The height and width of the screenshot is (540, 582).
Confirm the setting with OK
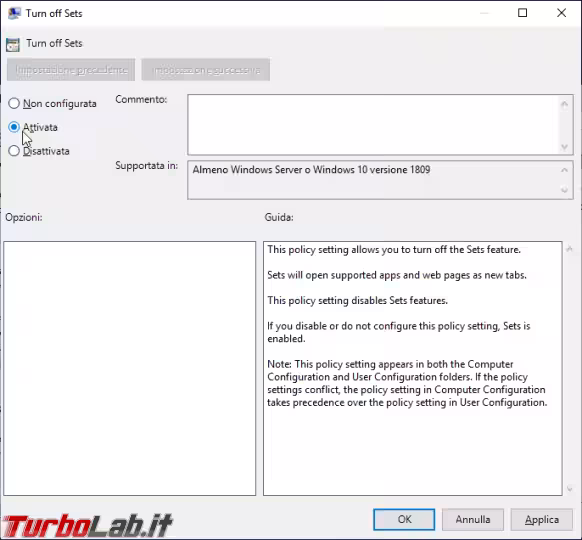pyautogui.click(x=404, y=519)
